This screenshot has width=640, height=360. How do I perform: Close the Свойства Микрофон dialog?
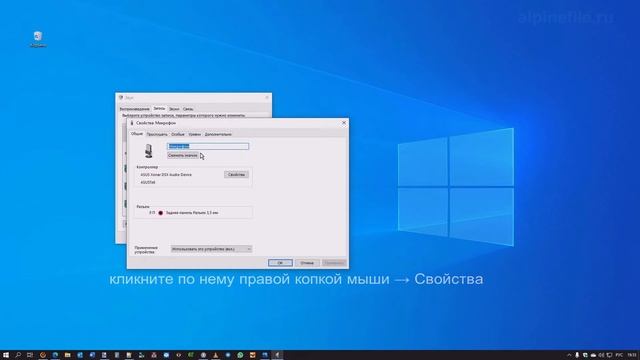click(344, 123)
